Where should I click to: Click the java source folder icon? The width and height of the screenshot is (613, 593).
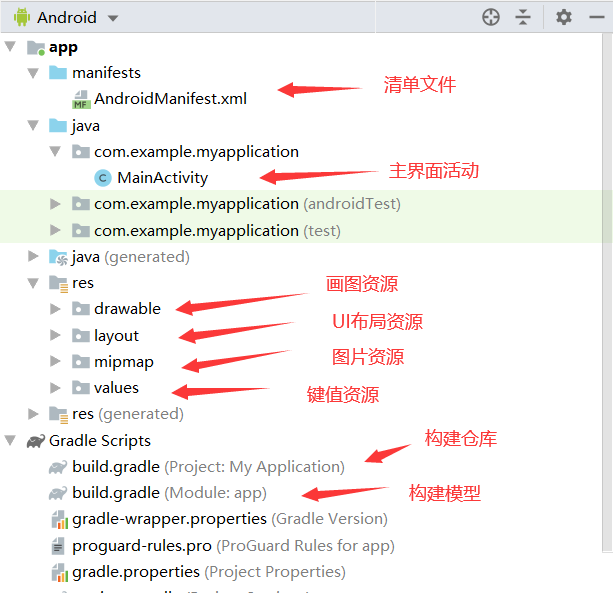coord(58,126)
